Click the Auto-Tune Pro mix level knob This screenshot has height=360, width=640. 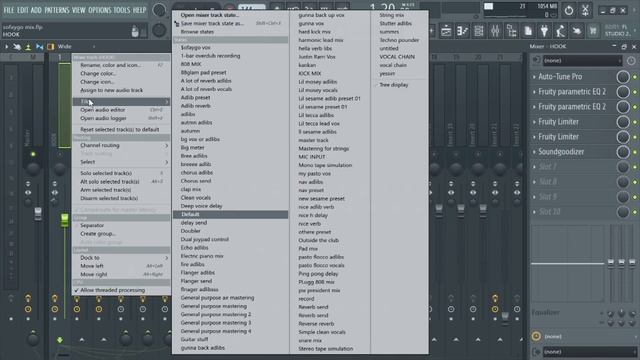(x=623, y=77)
